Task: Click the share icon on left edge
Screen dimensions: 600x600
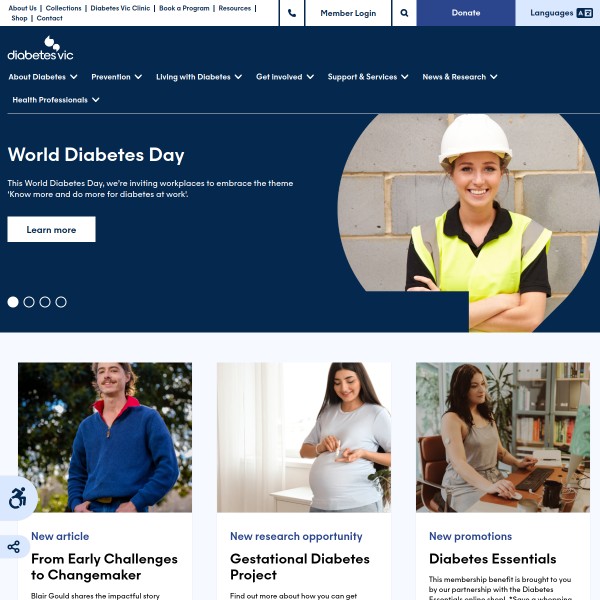Action: (x=14, y=547)
